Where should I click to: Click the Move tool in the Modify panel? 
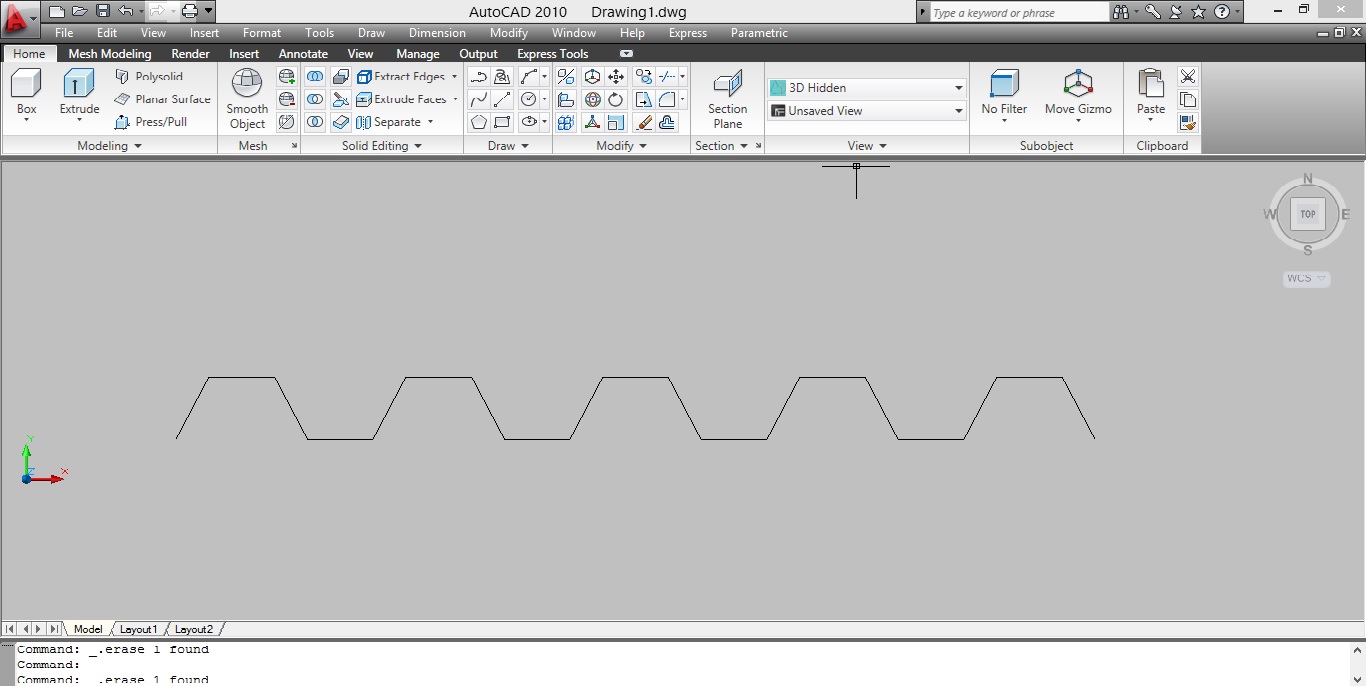[616, 76]
